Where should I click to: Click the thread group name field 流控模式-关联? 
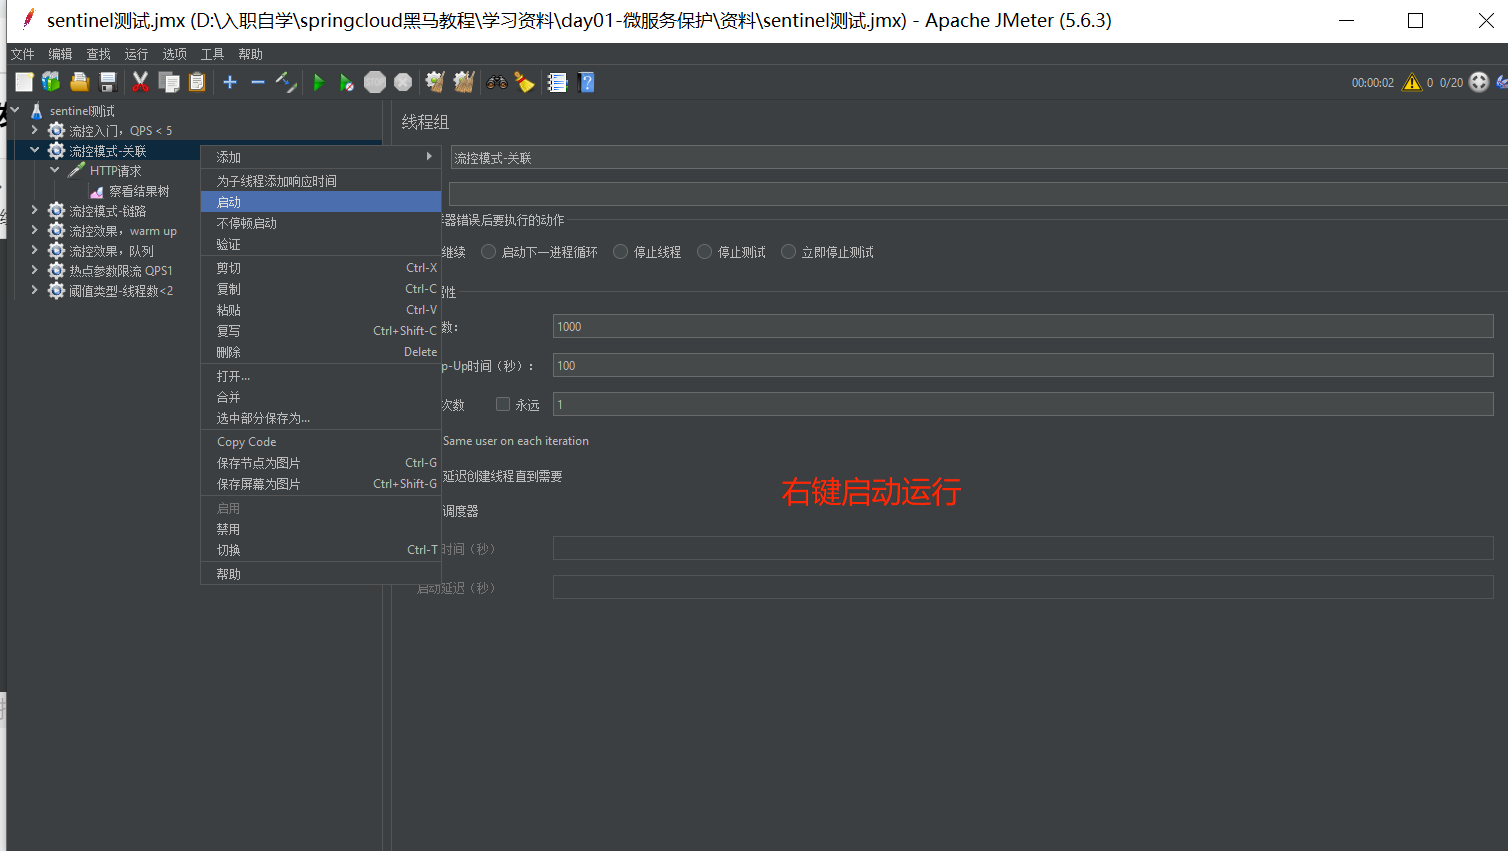click(979, 158)
